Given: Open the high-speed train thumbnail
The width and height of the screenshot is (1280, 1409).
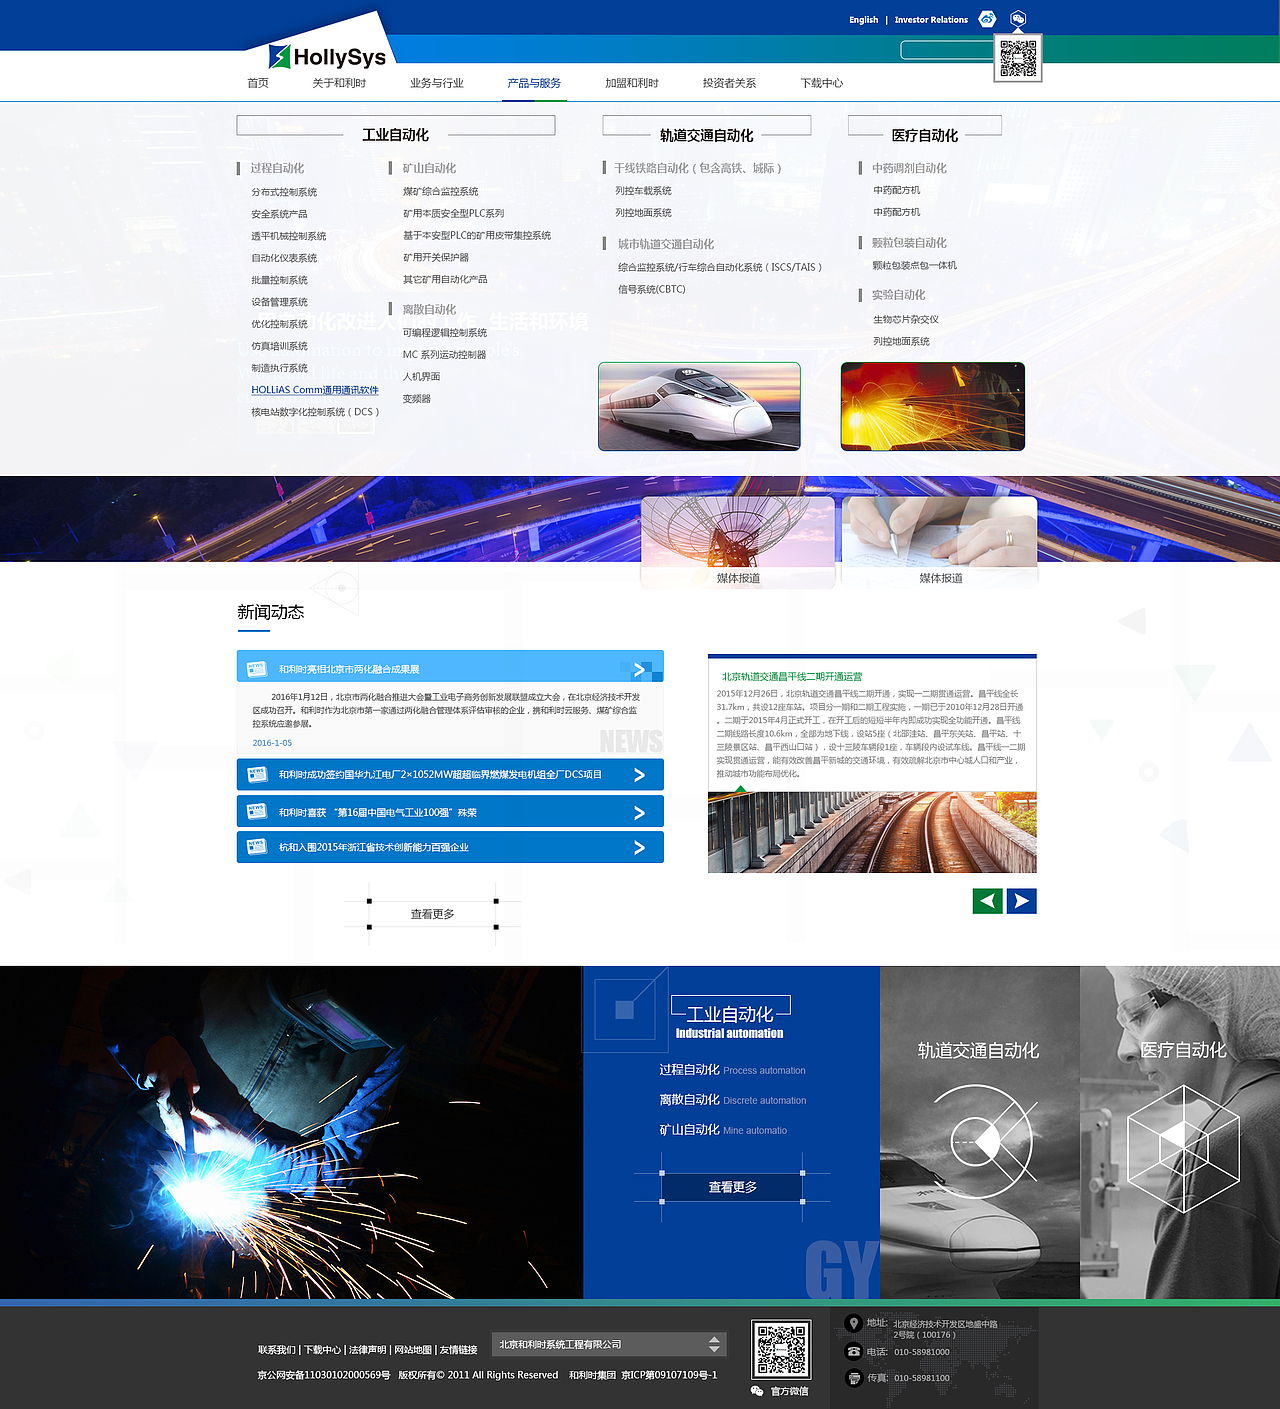Looking at the screenshot, I should (x=699, y=406).
